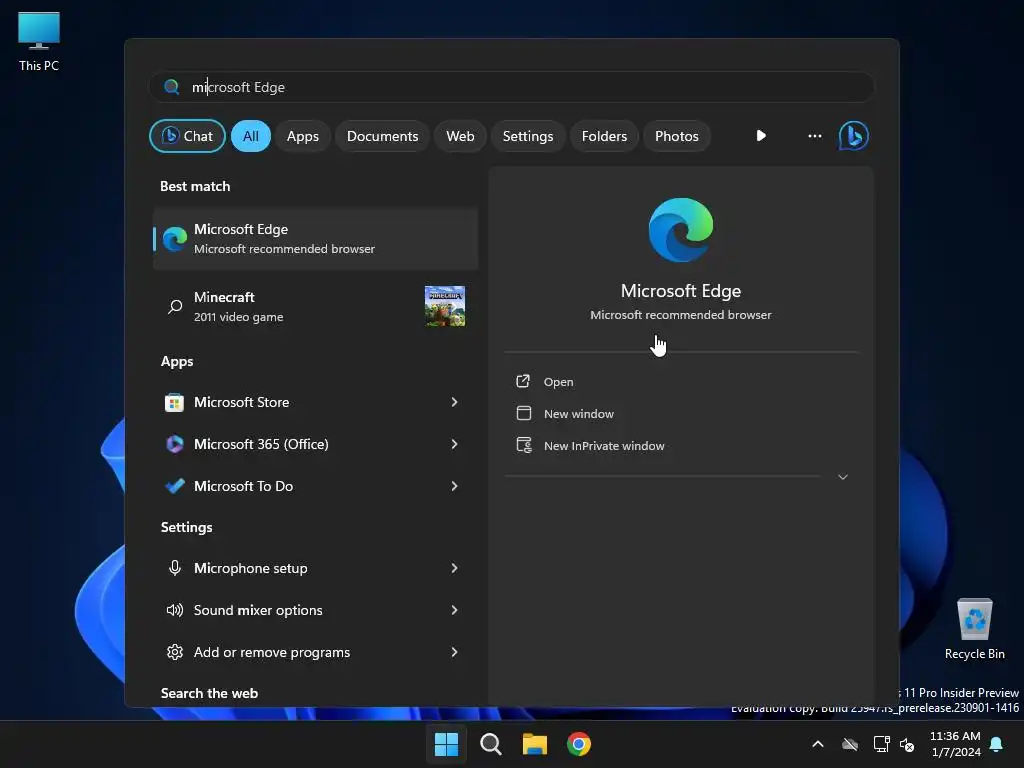Click the large Edge logo in details pane

tap(680, 230)
